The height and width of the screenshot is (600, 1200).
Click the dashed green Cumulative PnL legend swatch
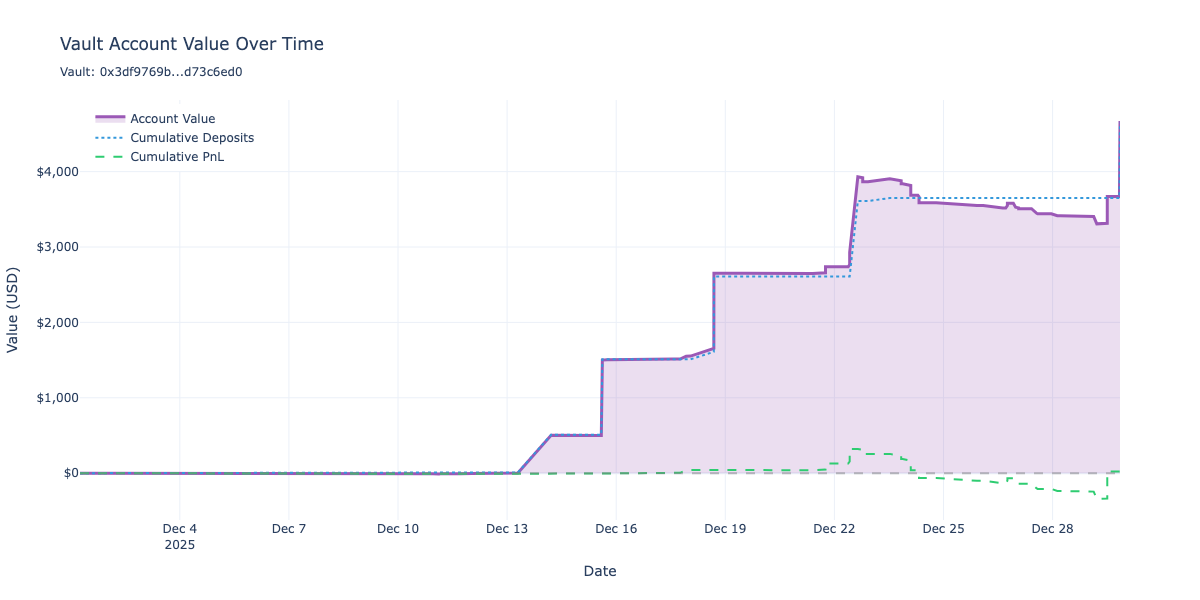click(x=110, y=157)
